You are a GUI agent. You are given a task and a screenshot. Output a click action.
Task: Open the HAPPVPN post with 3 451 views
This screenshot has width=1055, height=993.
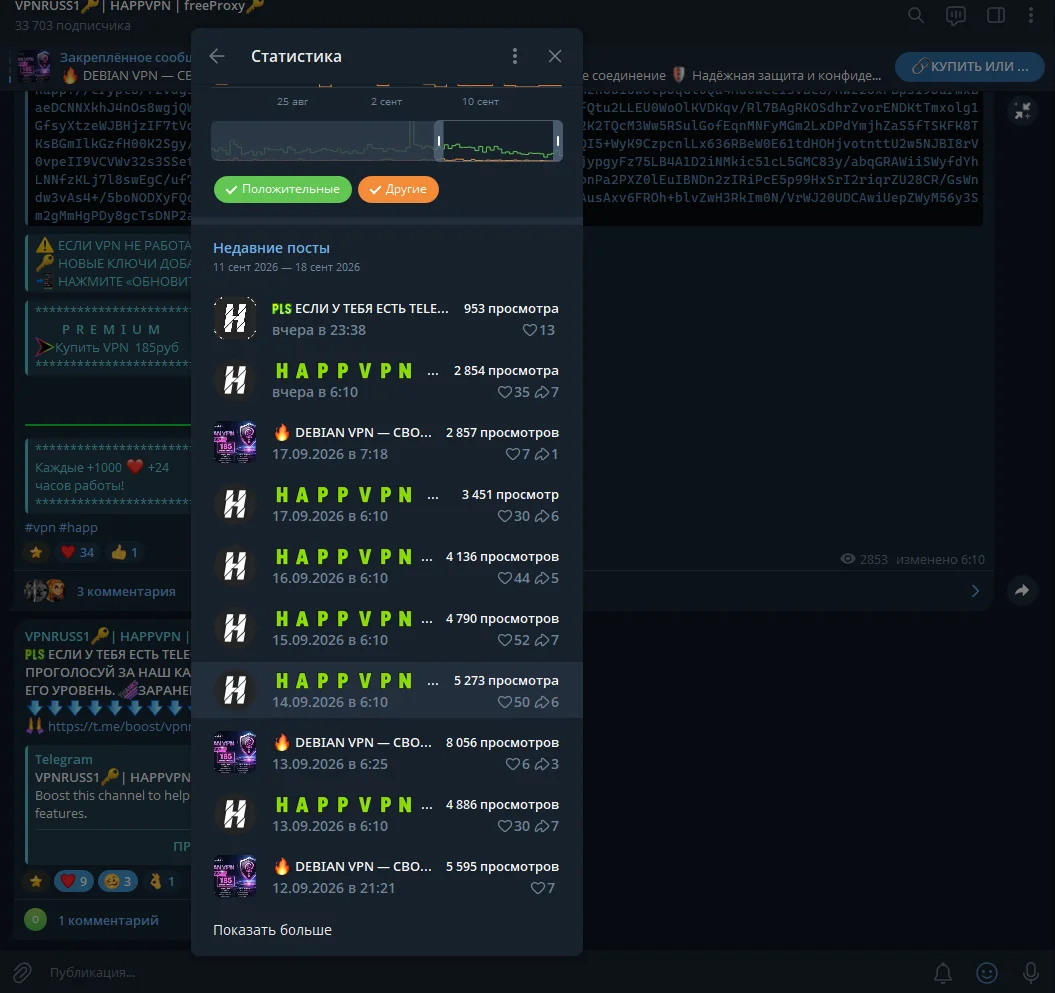[387, 505]
